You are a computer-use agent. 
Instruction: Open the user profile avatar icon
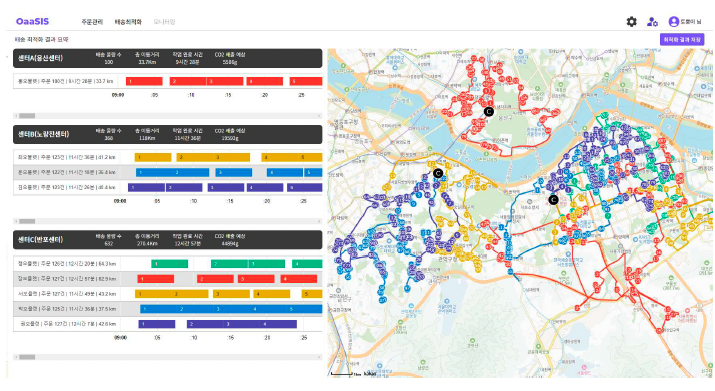tap(674, 21)
